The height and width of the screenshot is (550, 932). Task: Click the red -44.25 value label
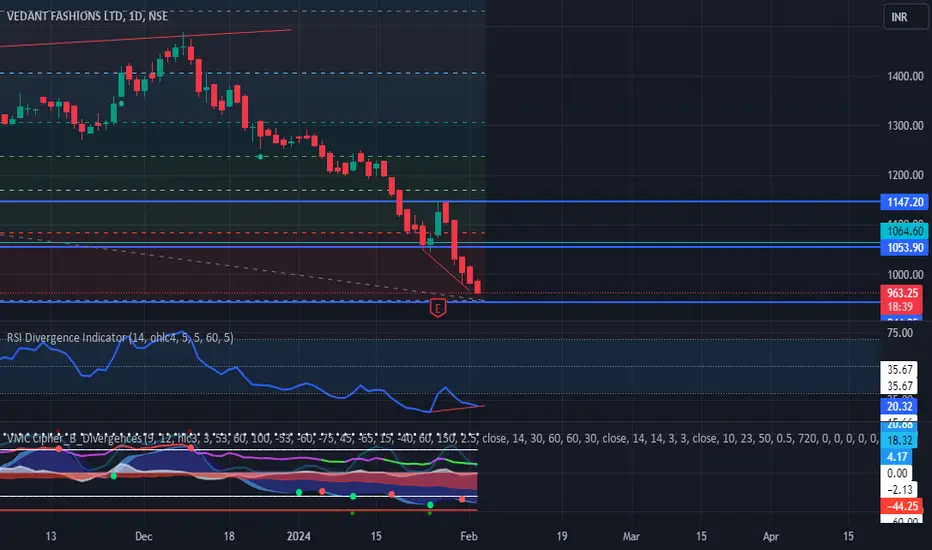pos(901,506)
